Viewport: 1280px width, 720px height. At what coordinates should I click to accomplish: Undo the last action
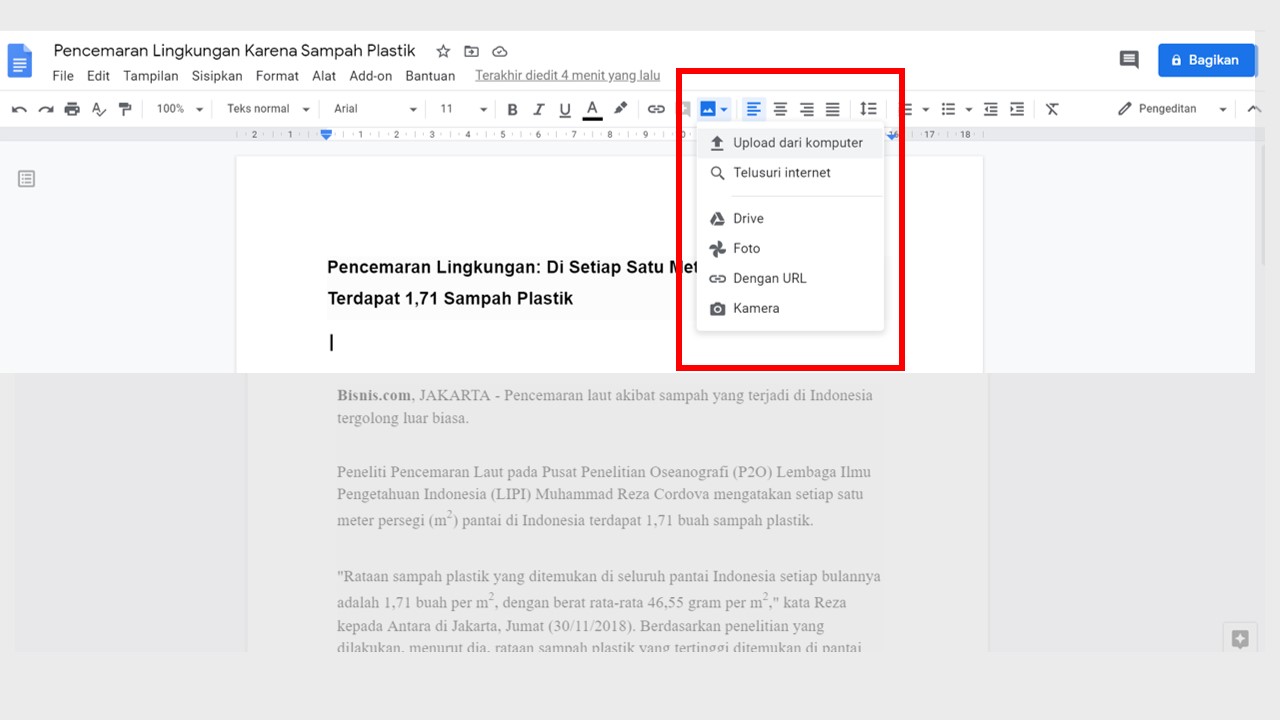19,109
